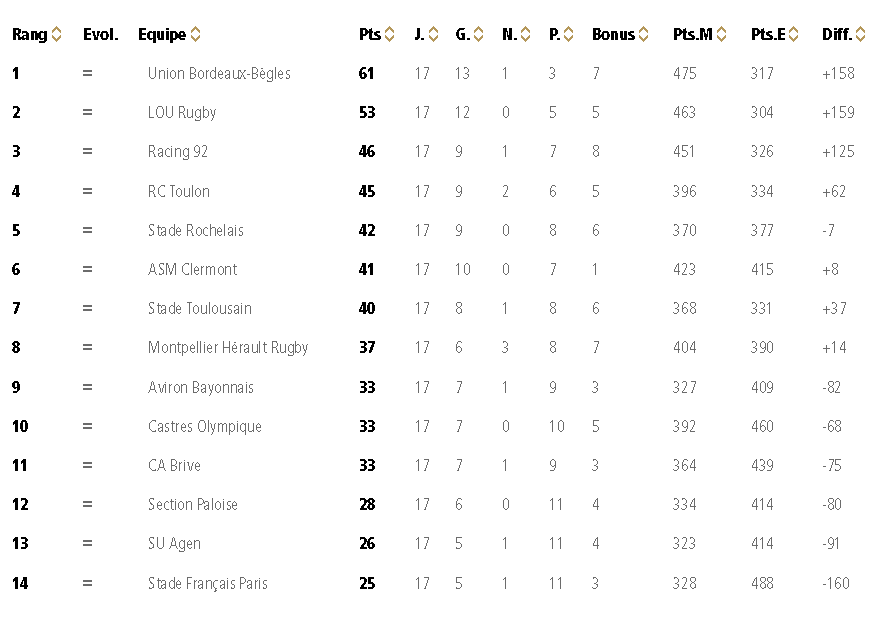Click the Evol. column header
The height and width of the screenshot is (622, 889).
click(101, 35)
